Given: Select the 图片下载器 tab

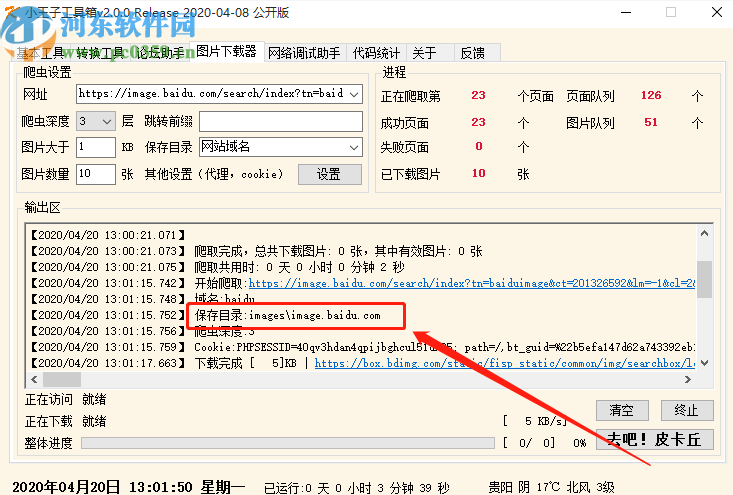Looking at the screenshot, I should [227, 51].
